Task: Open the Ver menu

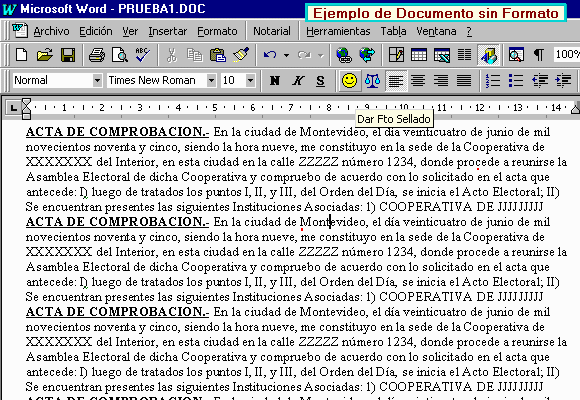Action: click(x=130, y=31)
